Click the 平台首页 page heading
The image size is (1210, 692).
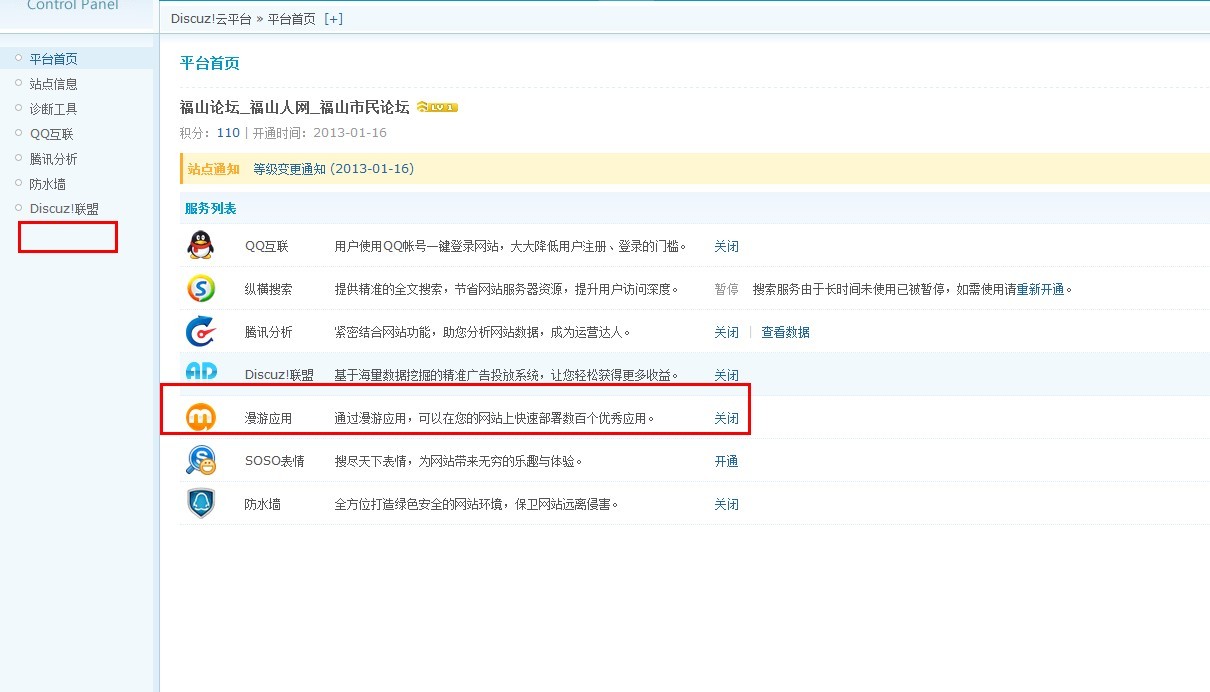click(x=209, y=63)
